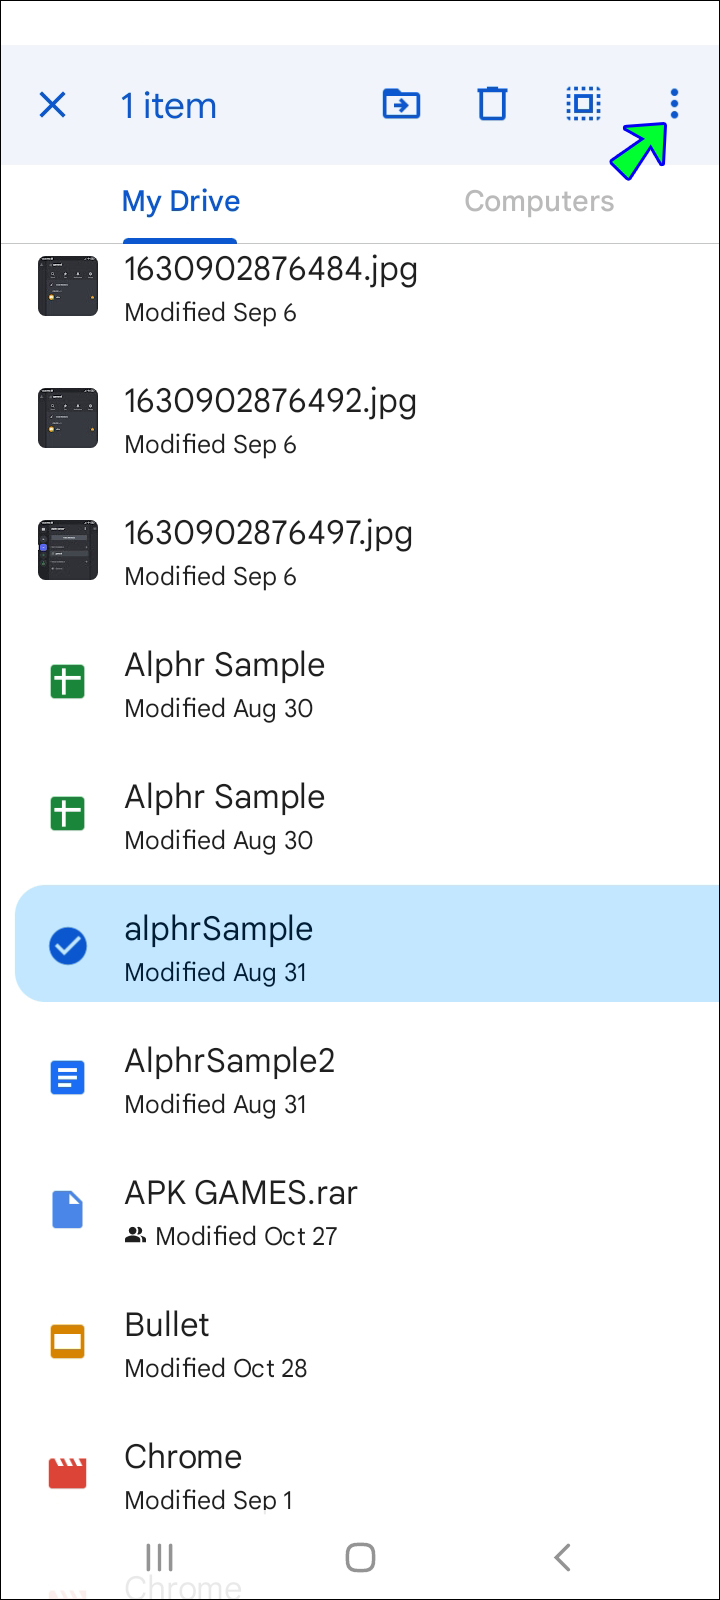Tap the trash delete icon
This screenshot has height=1600, width=720.
(492, 104)
